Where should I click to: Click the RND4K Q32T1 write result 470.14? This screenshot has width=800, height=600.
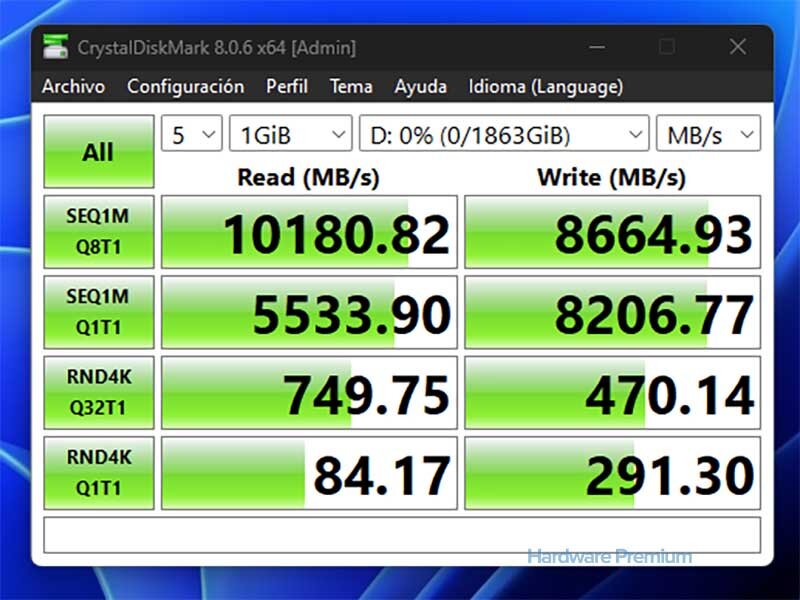point(612,392)
